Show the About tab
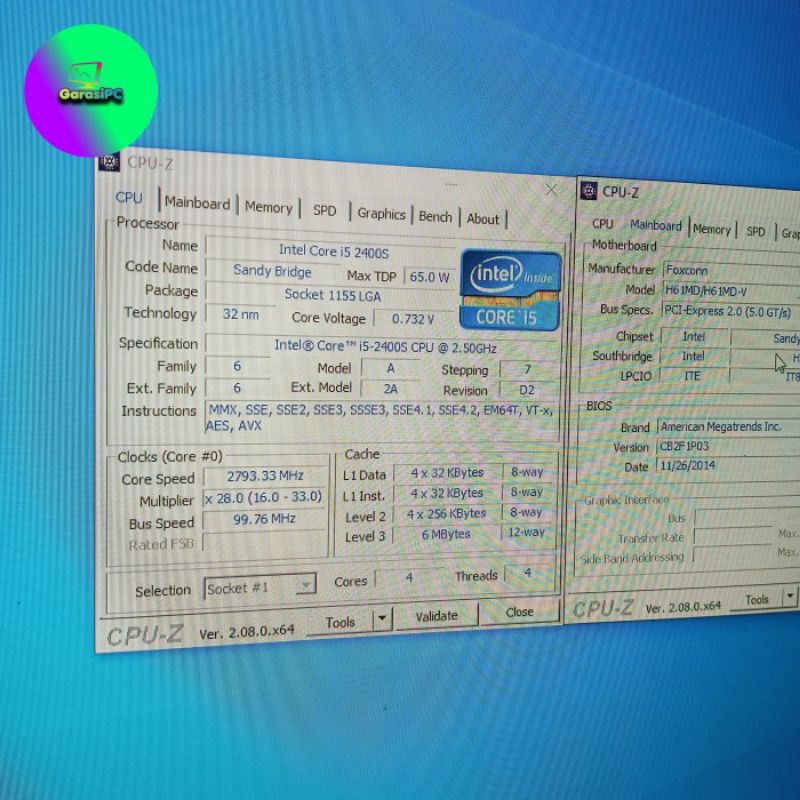Image resolution: width=800 pixels, height=800 pixels. [x=483, y=218]
